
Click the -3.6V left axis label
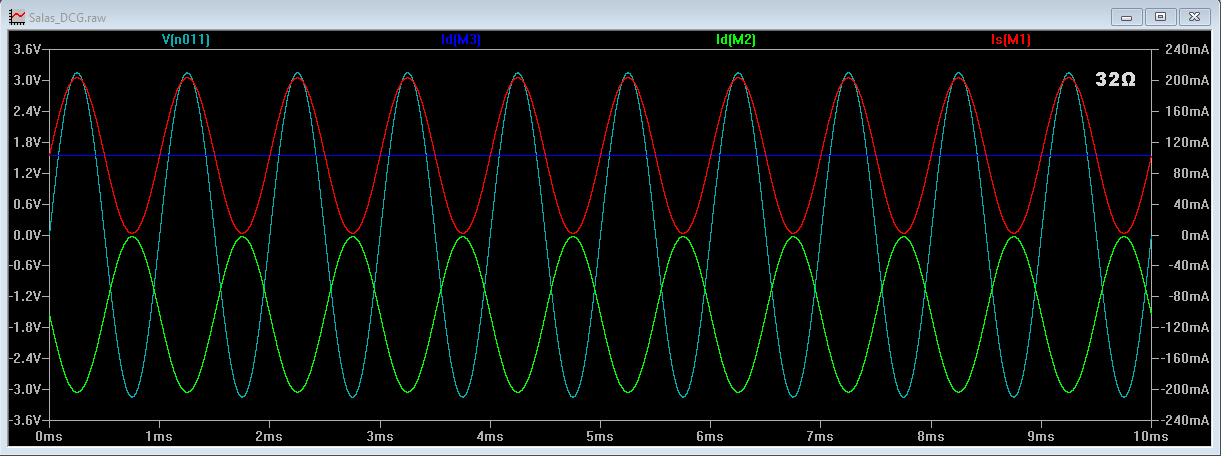coord(25,420)
